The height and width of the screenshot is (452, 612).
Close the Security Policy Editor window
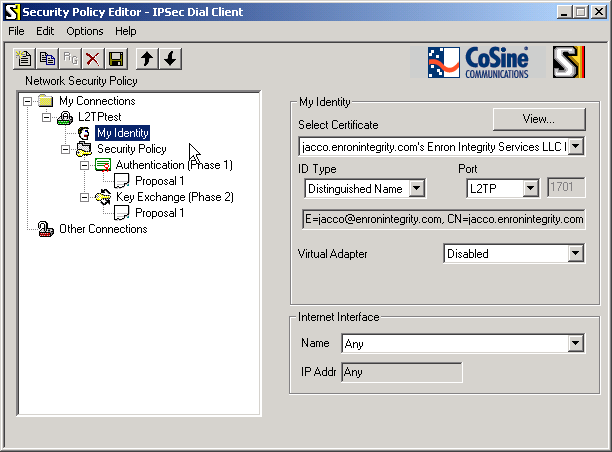tap(599, 12)
